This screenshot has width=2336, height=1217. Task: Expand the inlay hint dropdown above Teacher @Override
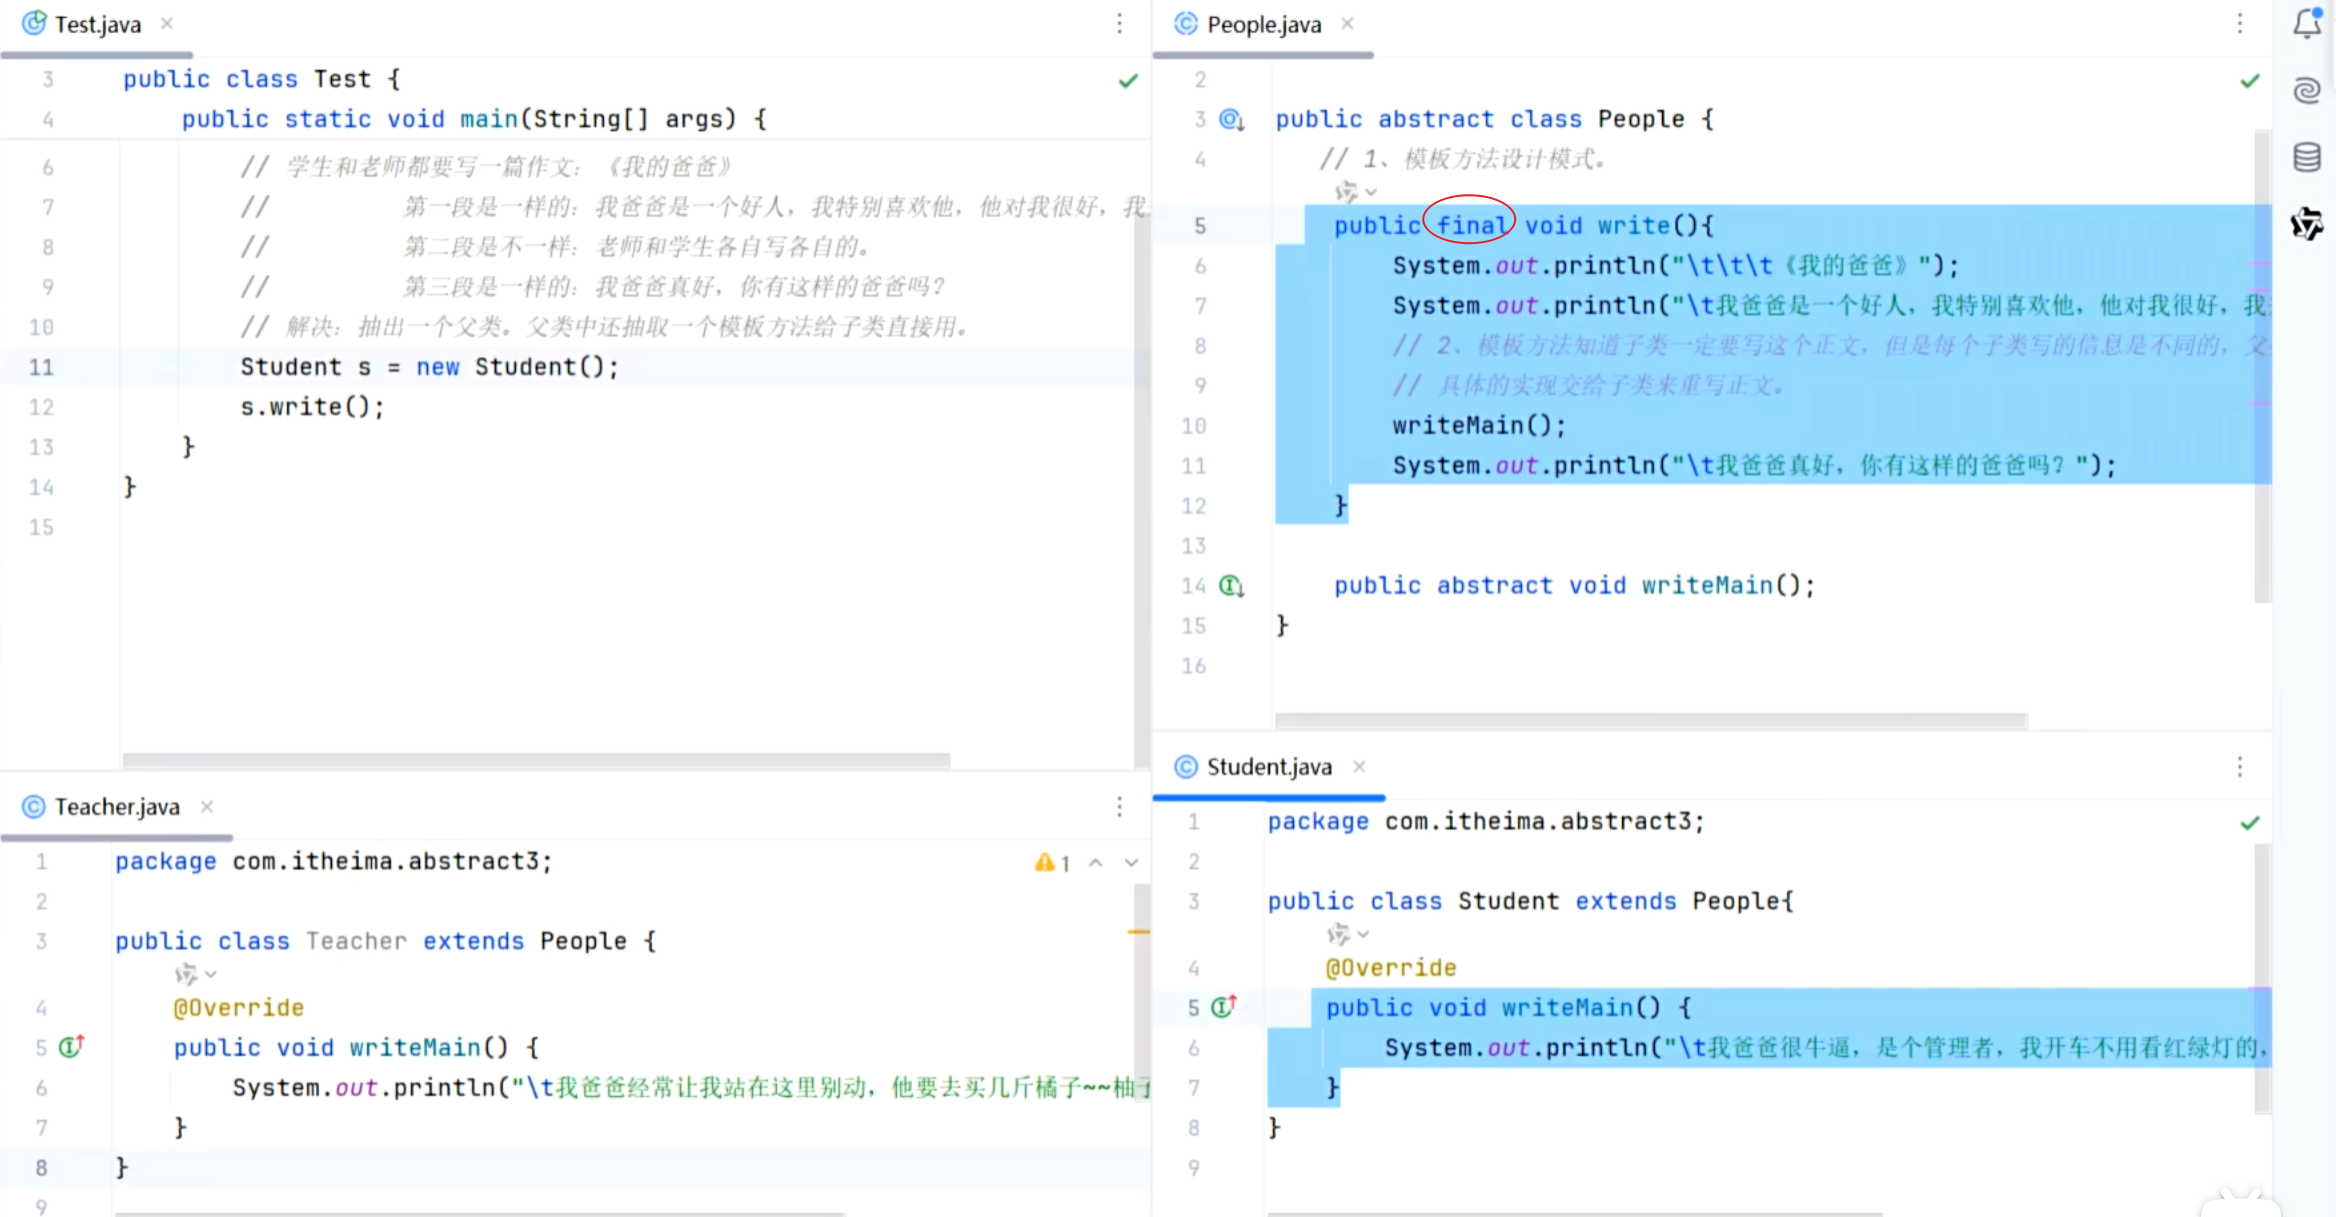(x=196, y=974)
